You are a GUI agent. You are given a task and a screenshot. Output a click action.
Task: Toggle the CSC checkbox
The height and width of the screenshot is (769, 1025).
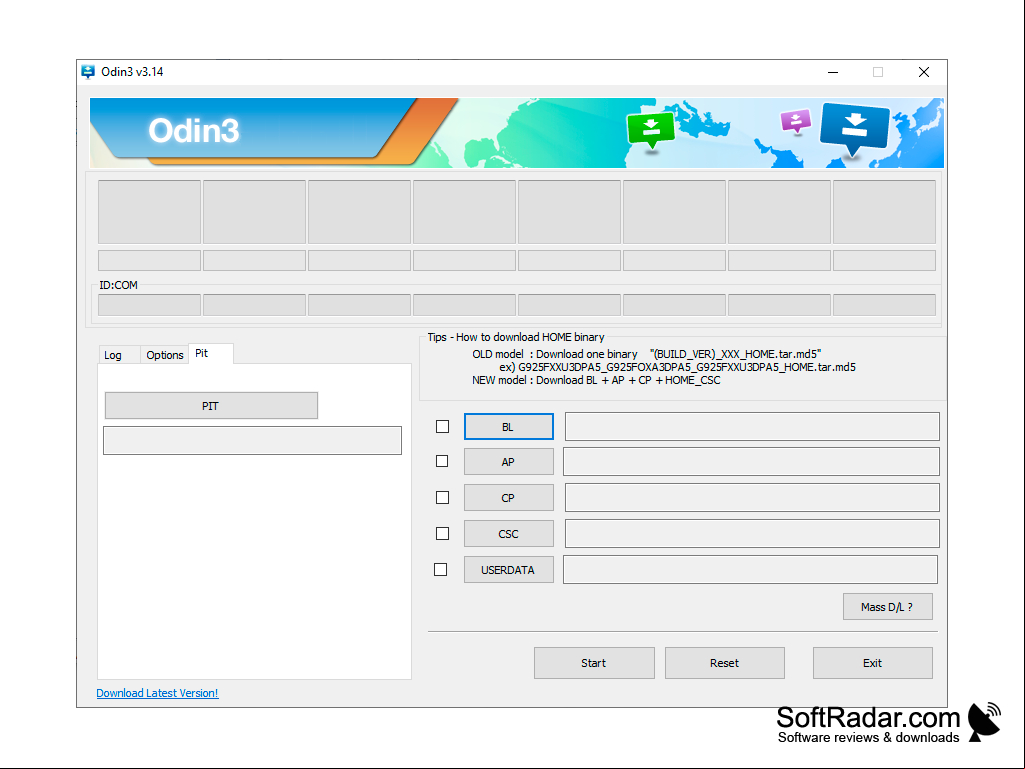443,534
